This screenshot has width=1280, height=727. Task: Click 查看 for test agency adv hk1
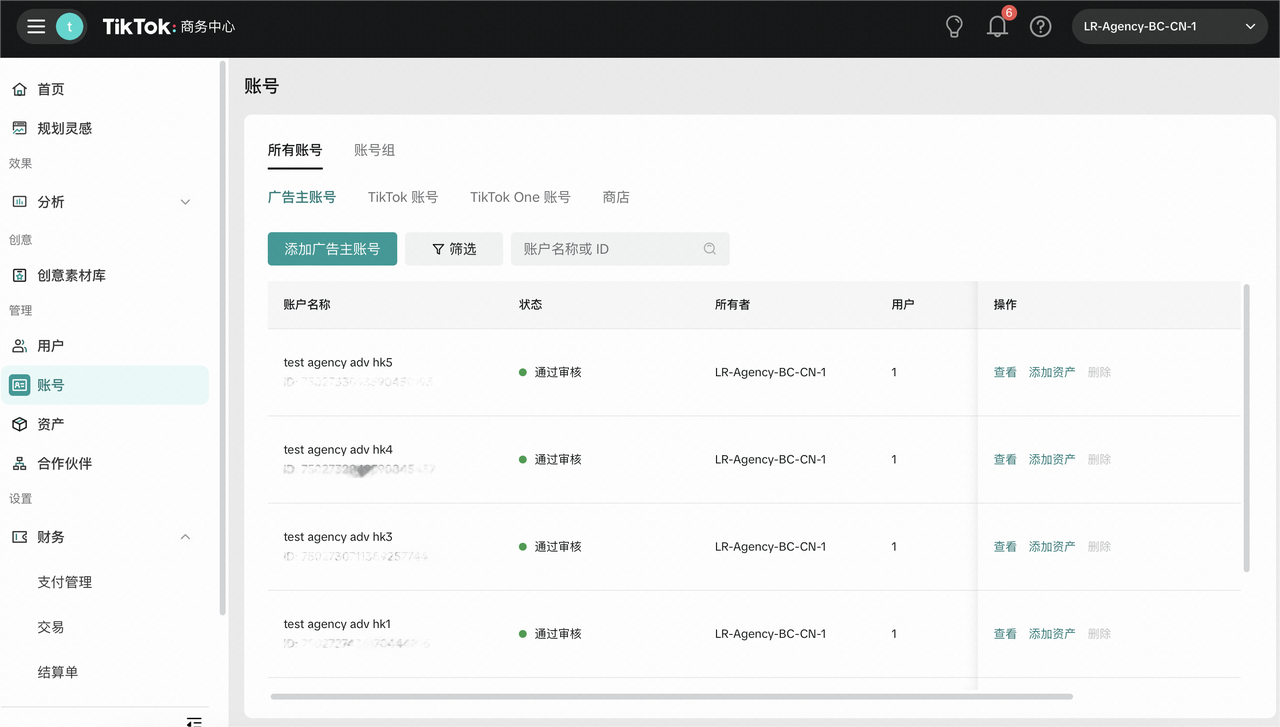click(1005, 633)
